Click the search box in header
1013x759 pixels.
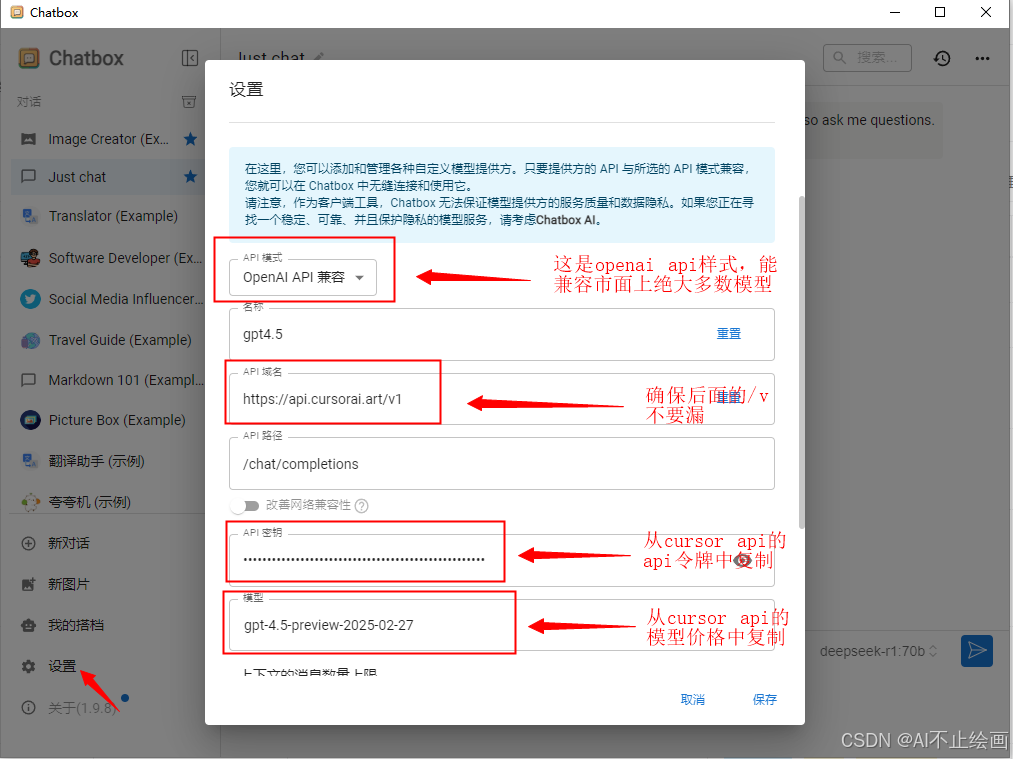tap(867, 58)
